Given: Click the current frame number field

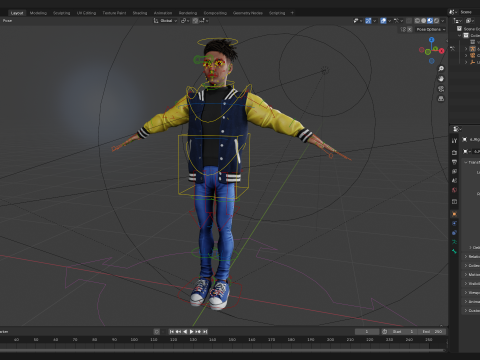Looking at the screenshot, I should 367,332.
